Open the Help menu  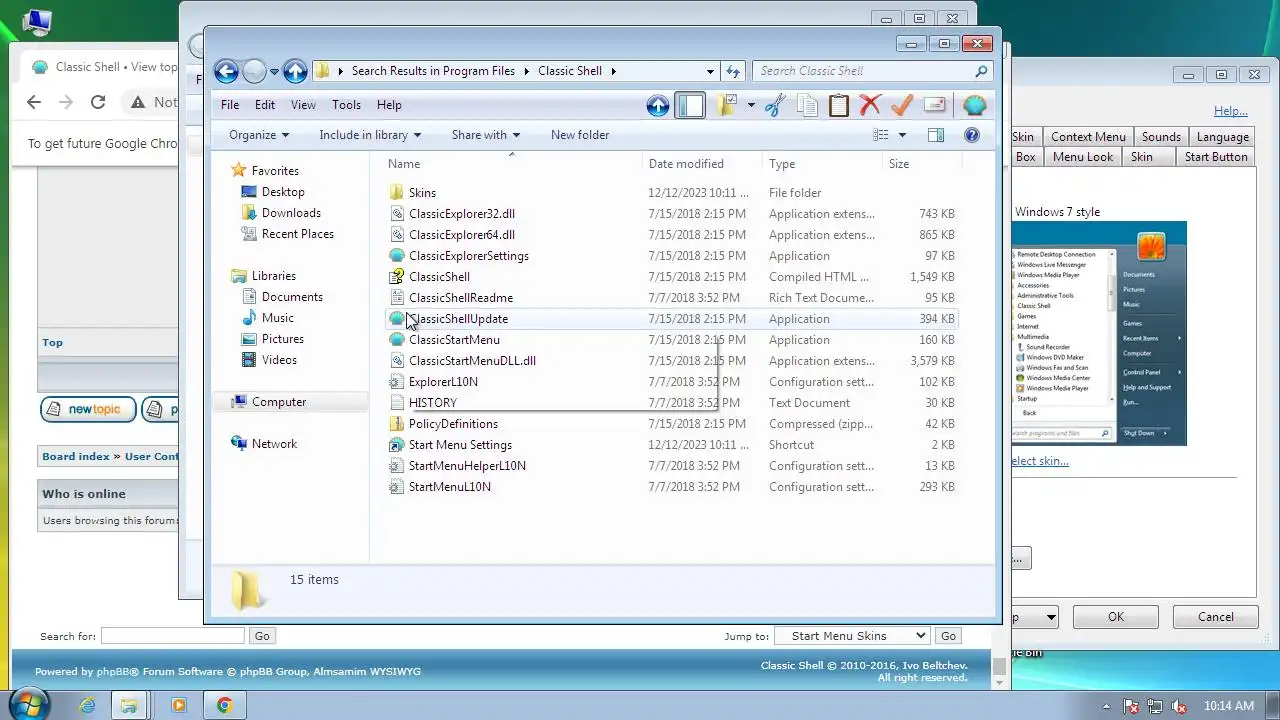tap(389, 105)
